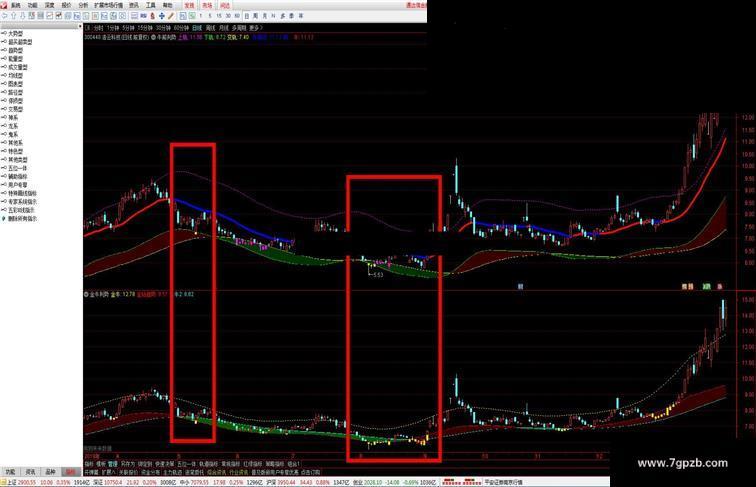The height and width of the screenshot is (487, 756).
Task: Click the 管理 button below chart
Action: [113, 464]
